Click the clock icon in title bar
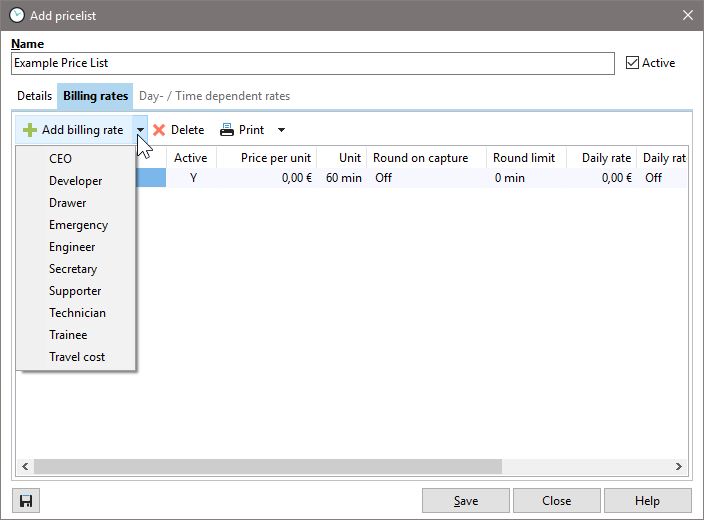704x520 pixels. [16, 15]
